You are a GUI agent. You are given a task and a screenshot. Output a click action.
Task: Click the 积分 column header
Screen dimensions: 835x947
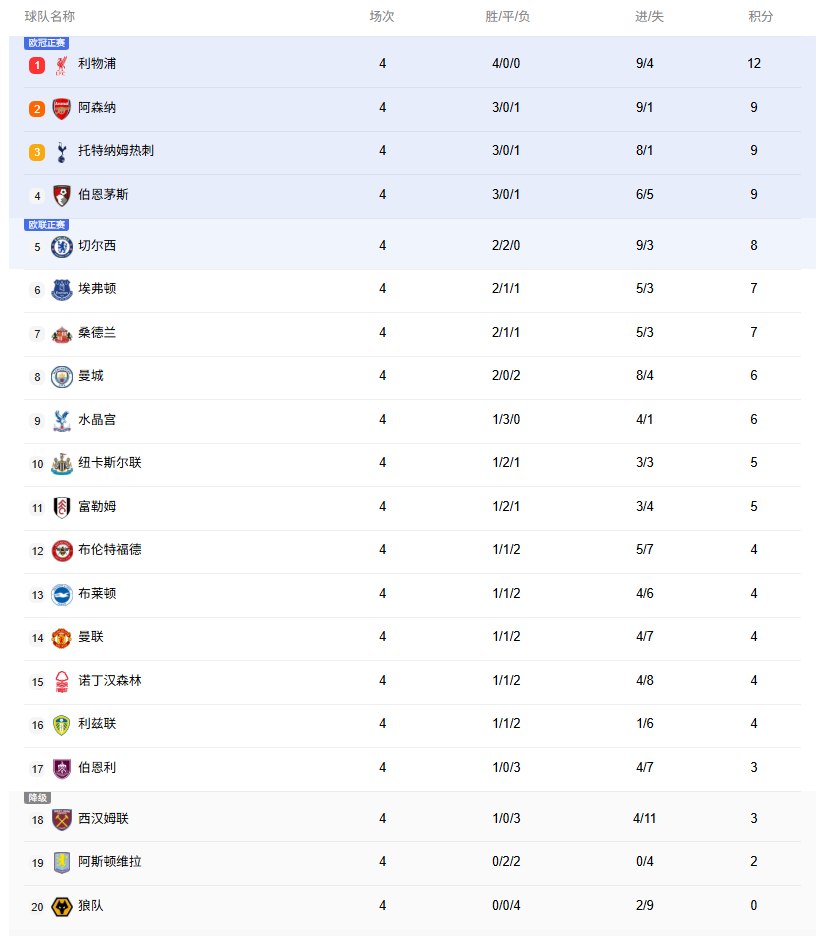tap(760, 17)
